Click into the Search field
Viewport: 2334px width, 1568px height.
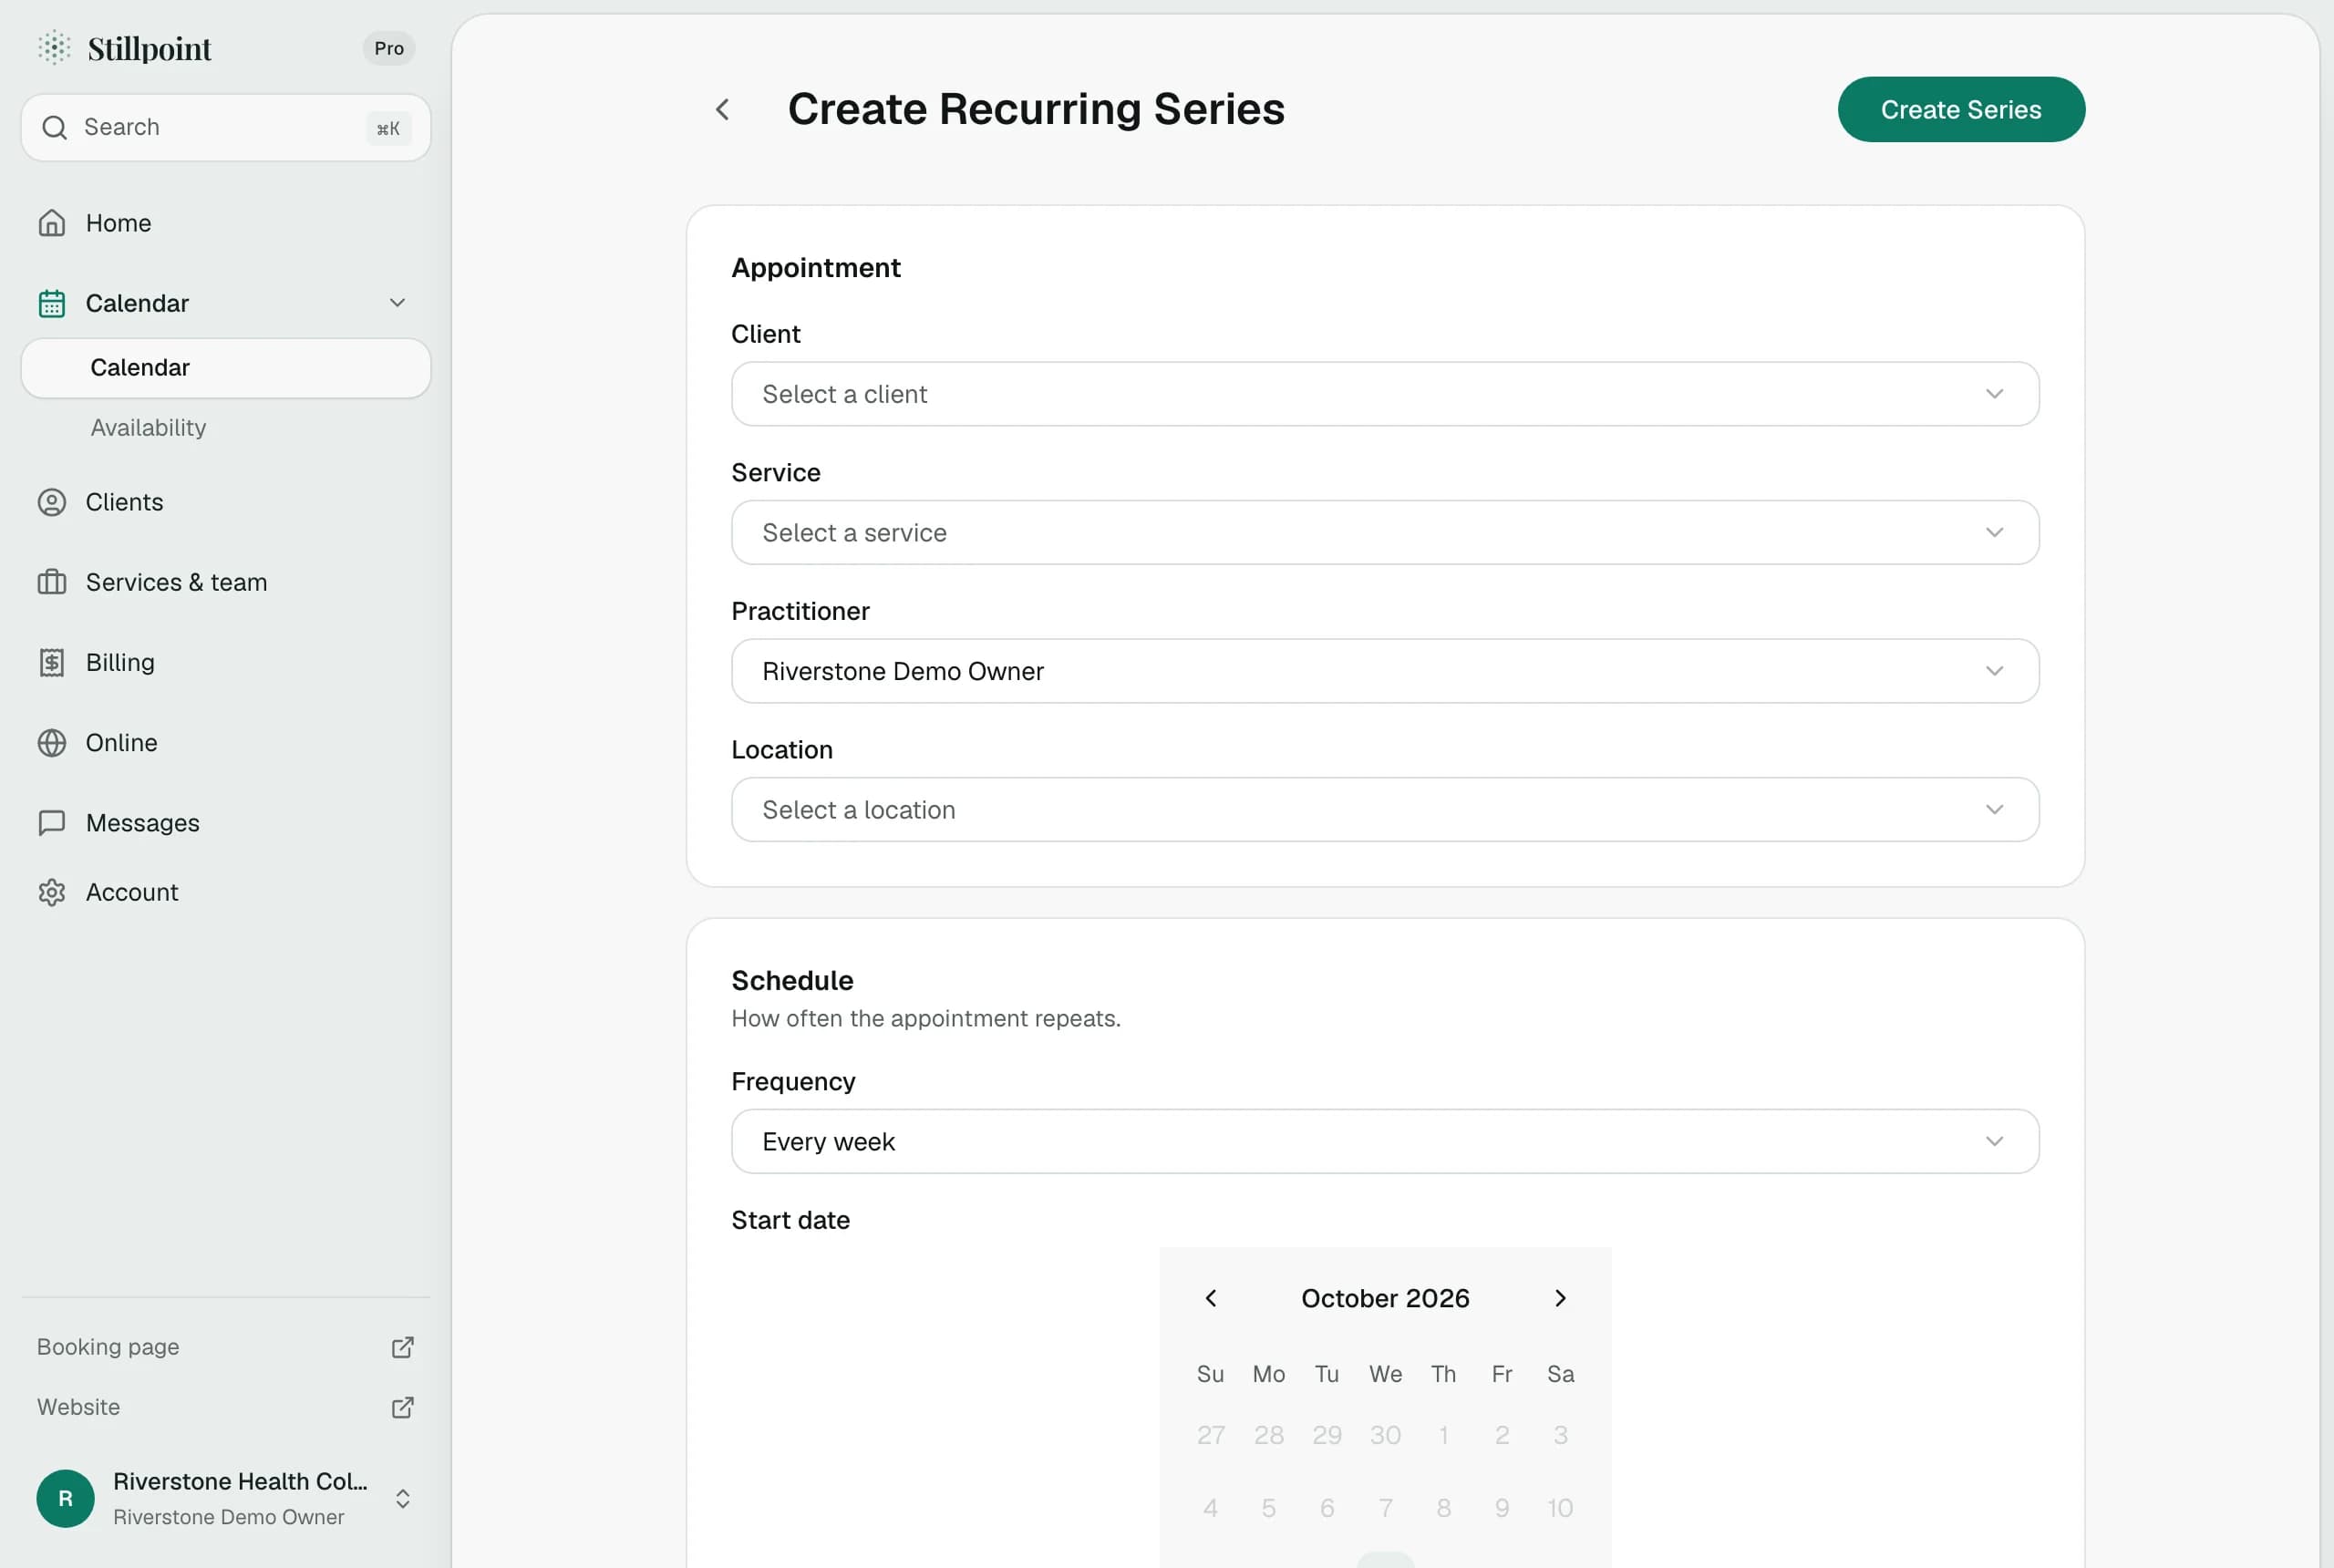226,127
